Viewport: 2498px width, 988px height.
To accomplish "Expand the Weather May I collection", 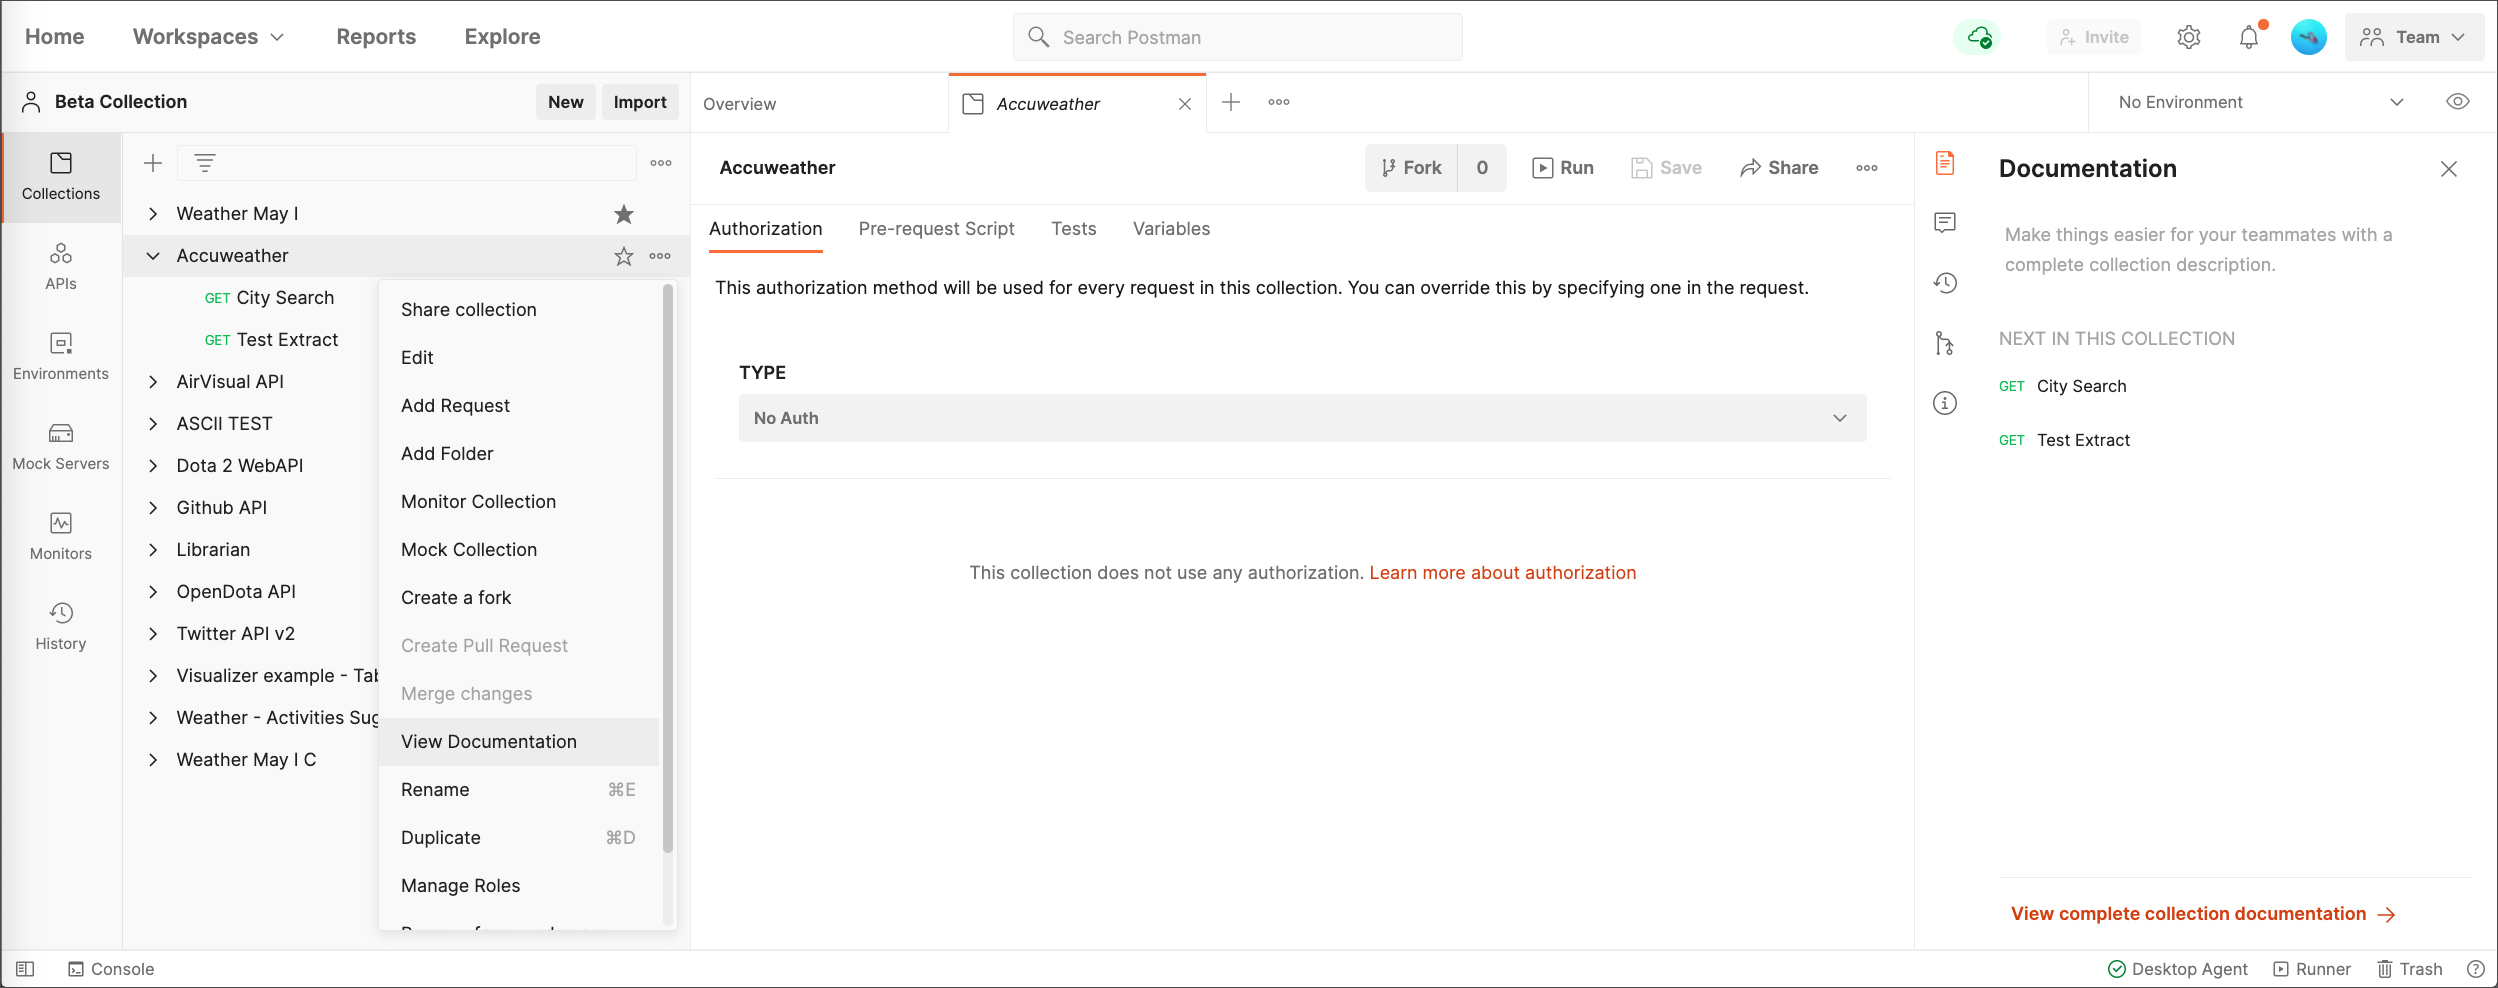I will pos(153,214).
